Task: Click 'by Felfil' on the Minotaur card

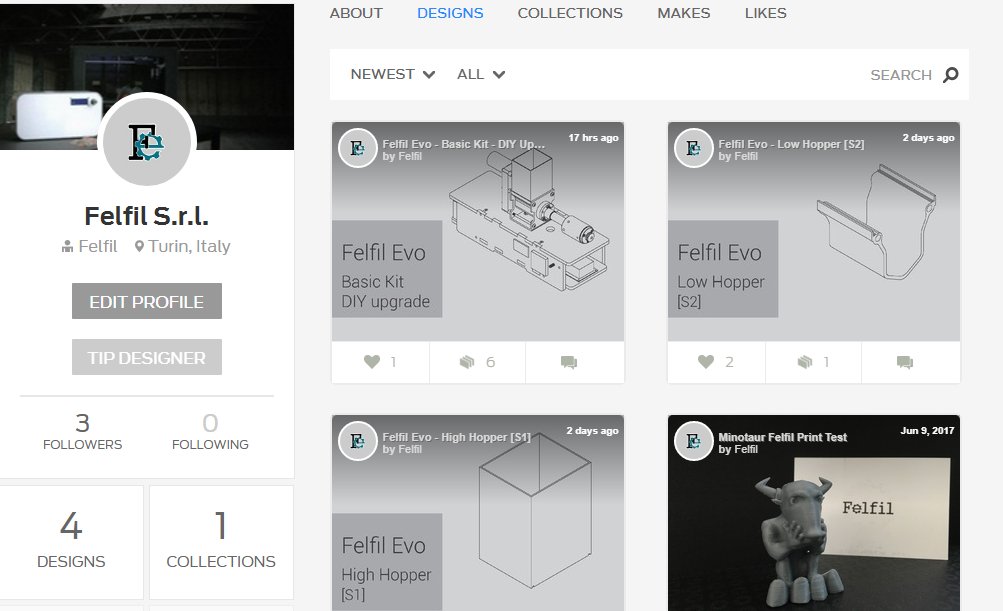Action: [x=738, y=449]
